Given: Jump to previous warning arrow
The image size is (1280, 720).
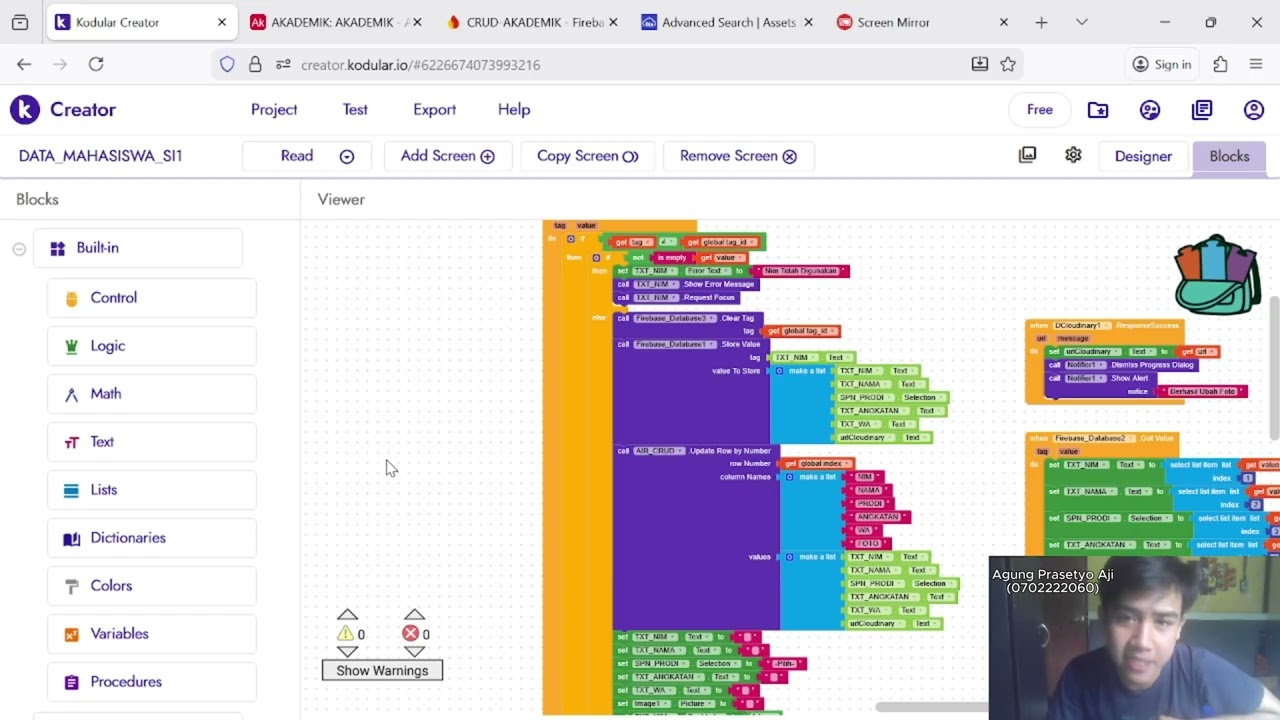Looking at the screenshot, I should tap(347, 614).
